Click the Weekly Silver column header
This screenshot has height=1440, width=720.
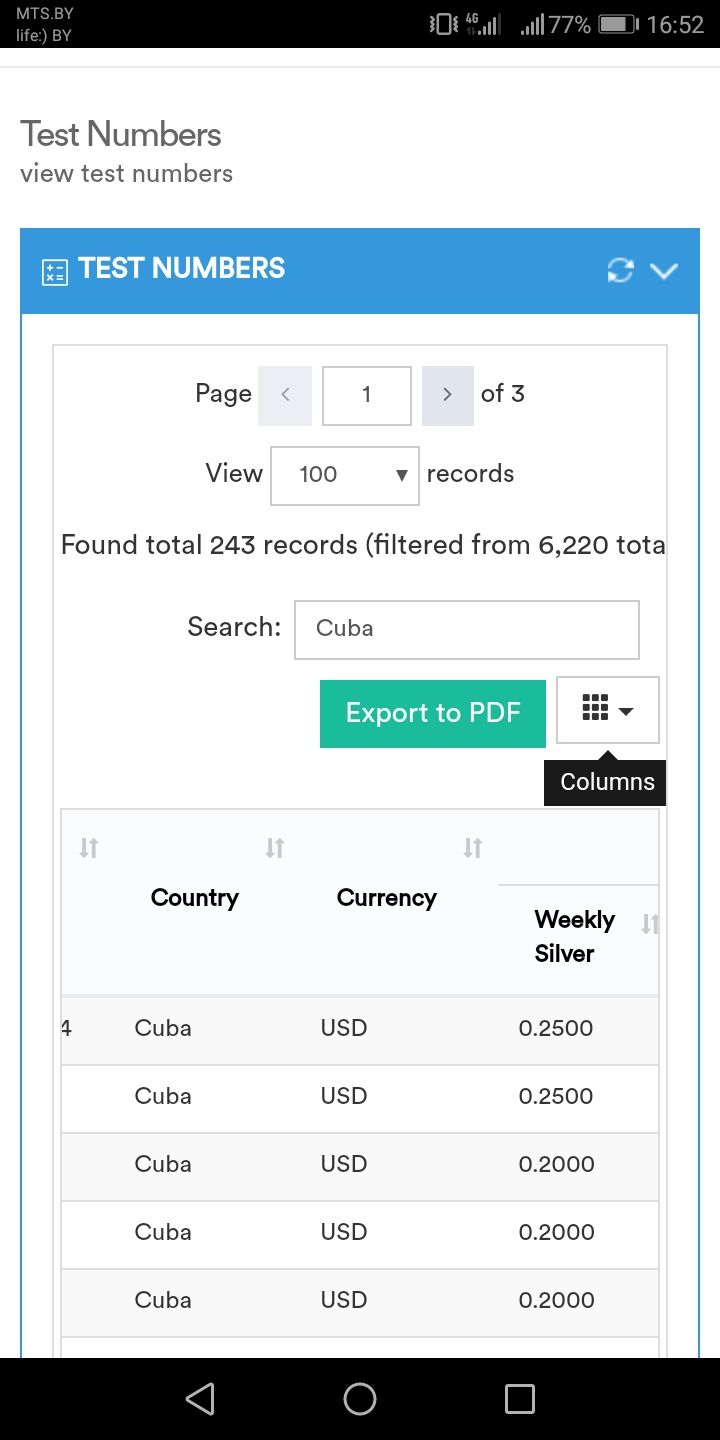coord(574,936)
